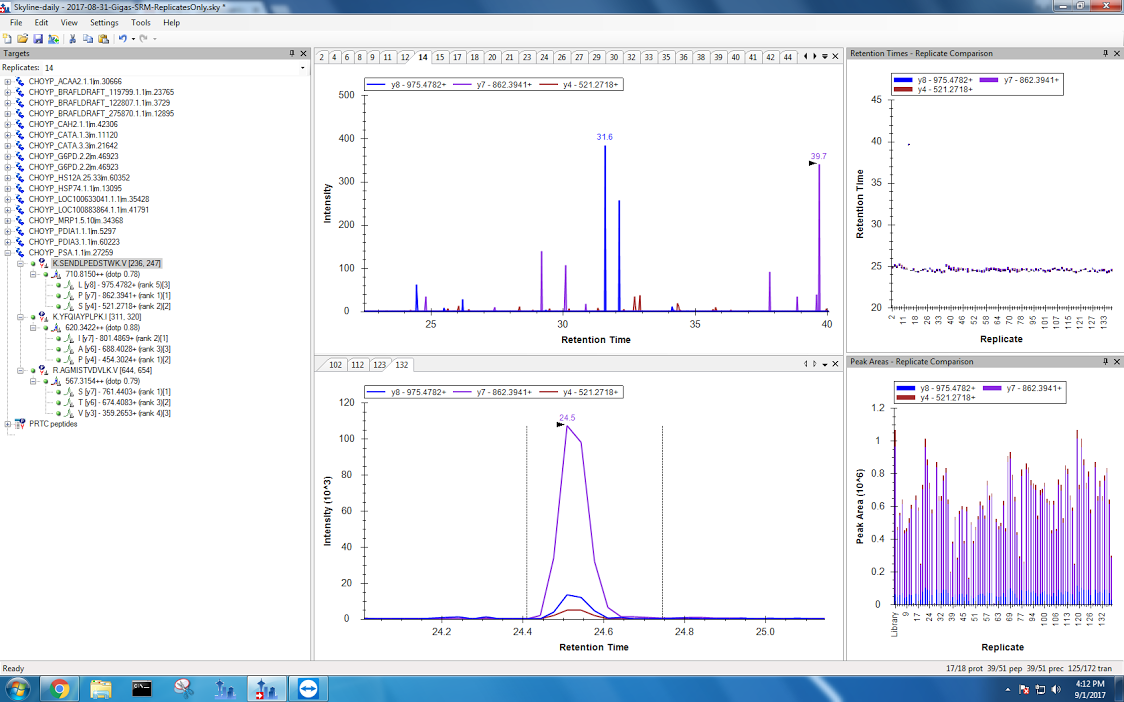The height and width of the screenshot is (702, 1124).
Task: Open the Replicates dropdown in Targets panel
Action: 303,68
